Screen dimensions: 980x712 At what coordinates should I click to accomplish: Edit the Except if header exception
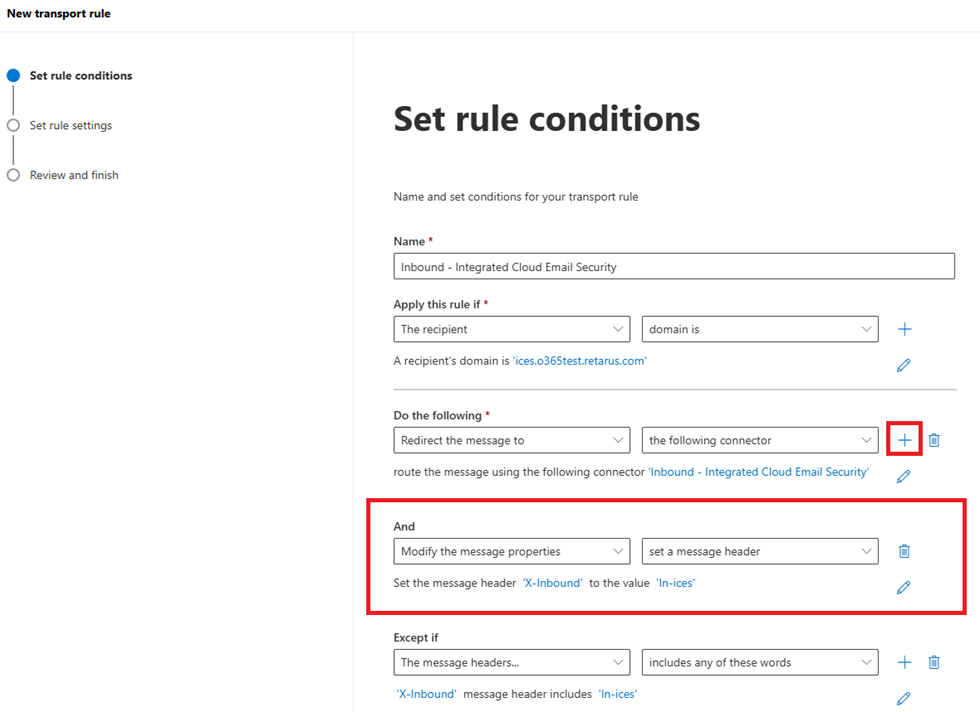(x=903, y=699)
